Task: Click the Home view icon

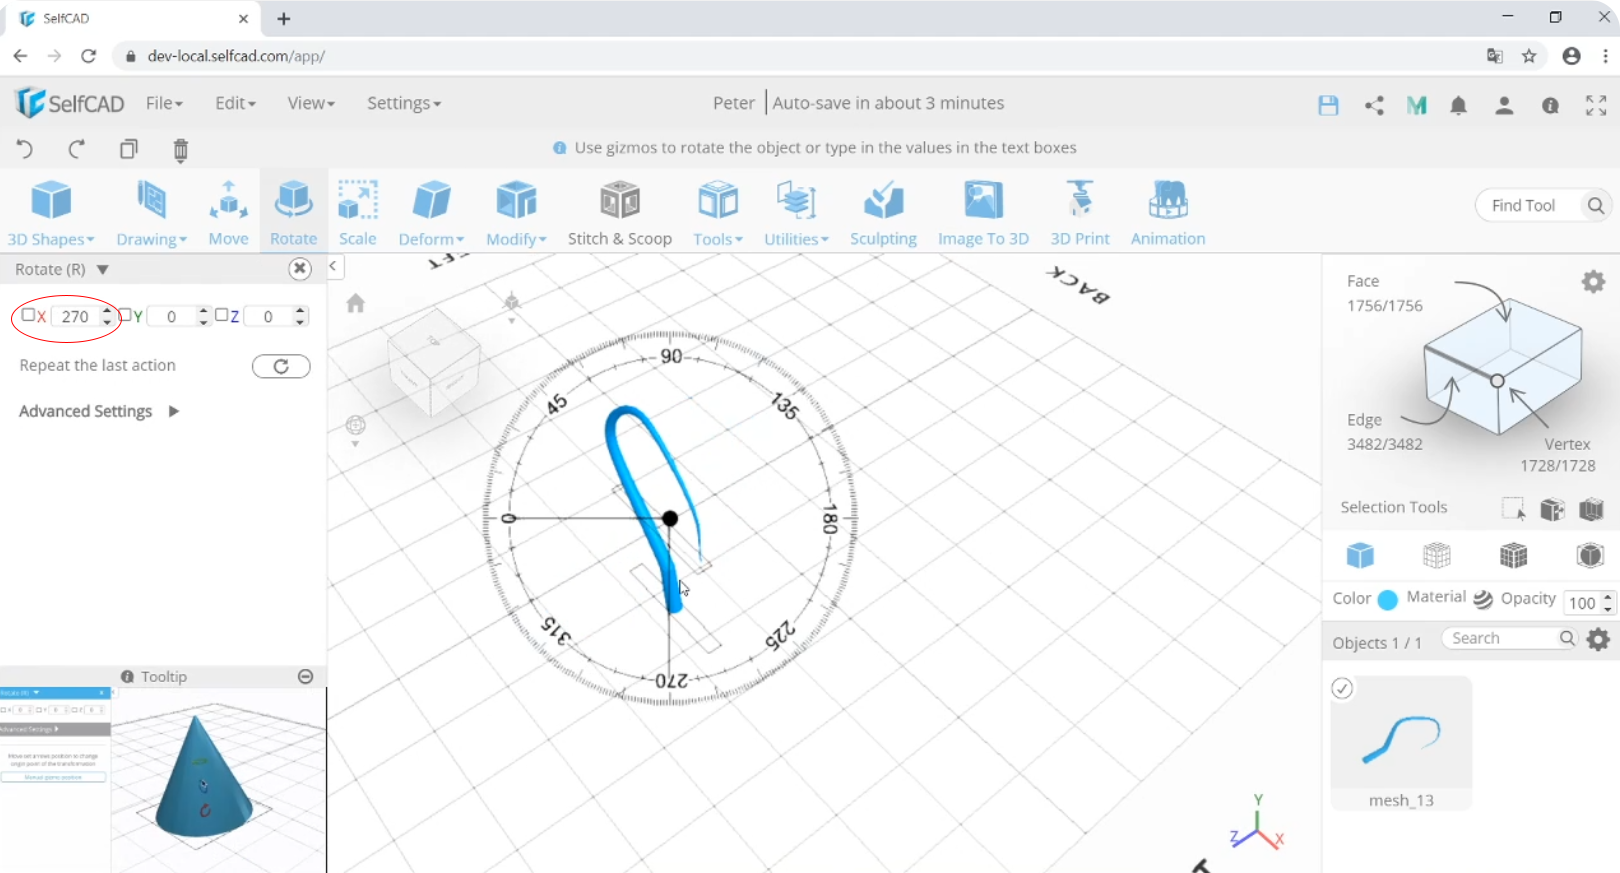Action: (355, 303)
